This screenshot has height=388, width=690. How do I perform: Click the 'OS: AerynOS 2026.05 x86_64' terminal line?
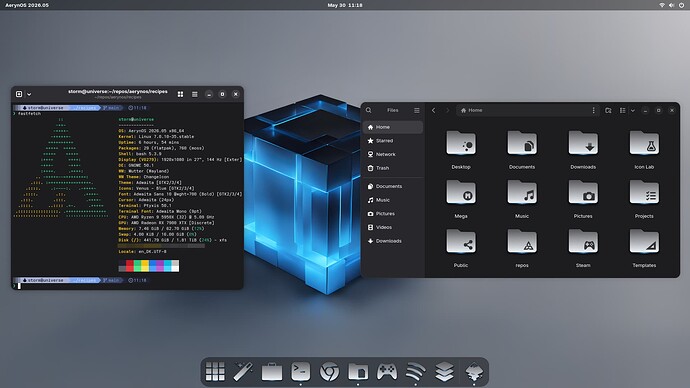point(151,131)
